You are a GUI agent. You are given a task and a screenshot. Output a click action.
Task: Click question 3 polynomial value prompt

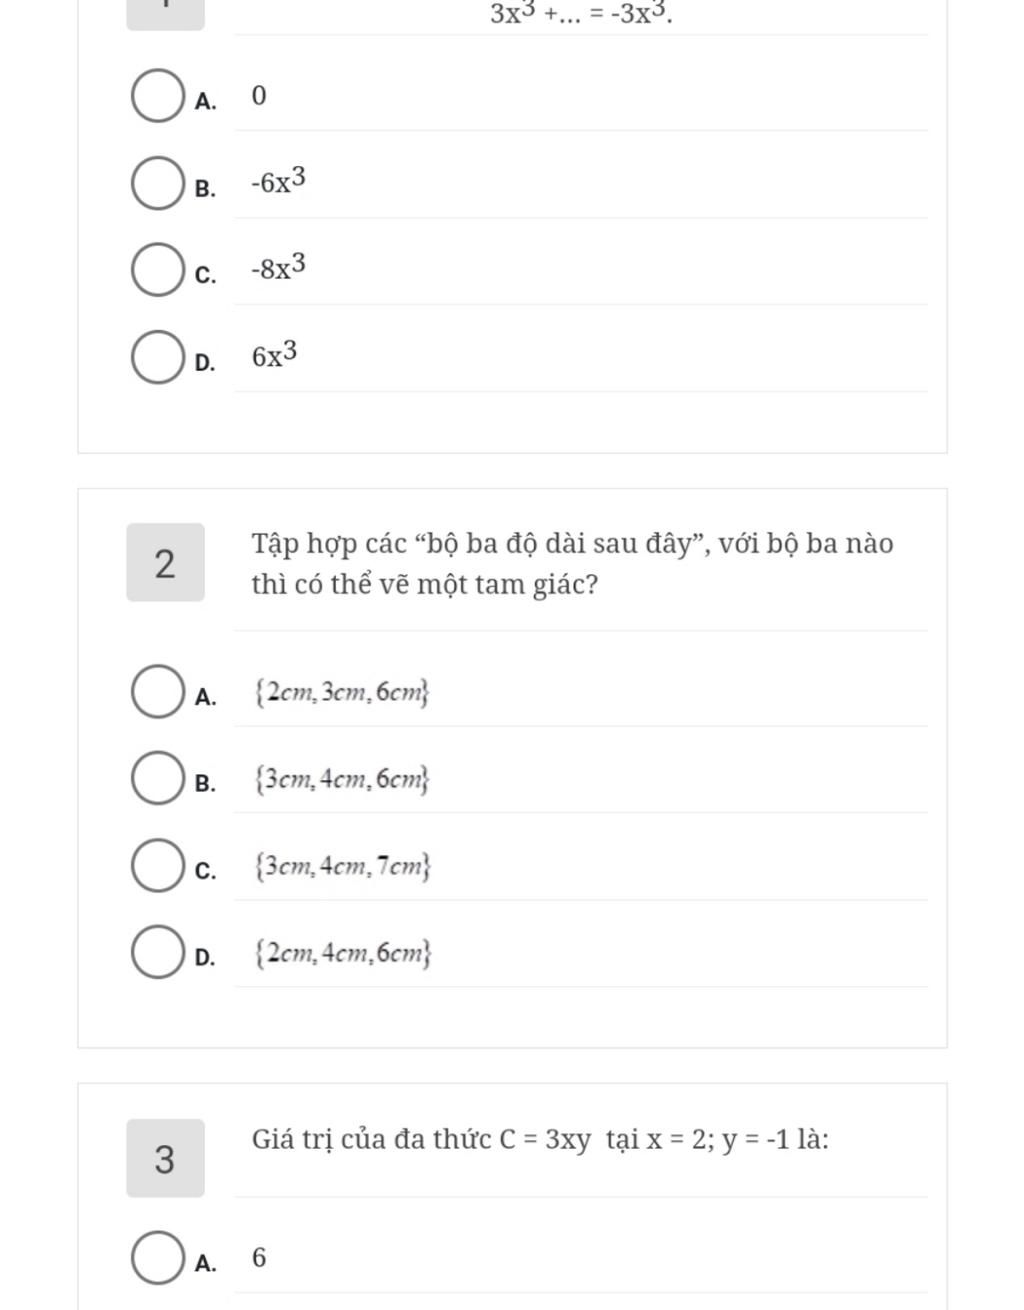(x=540, y=1139)
